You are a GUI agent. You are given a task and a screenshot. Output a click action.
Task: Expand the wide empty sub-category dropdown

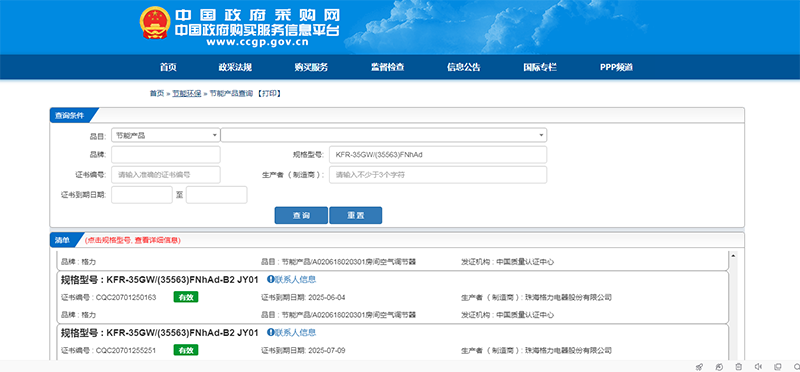click(384, 135)
